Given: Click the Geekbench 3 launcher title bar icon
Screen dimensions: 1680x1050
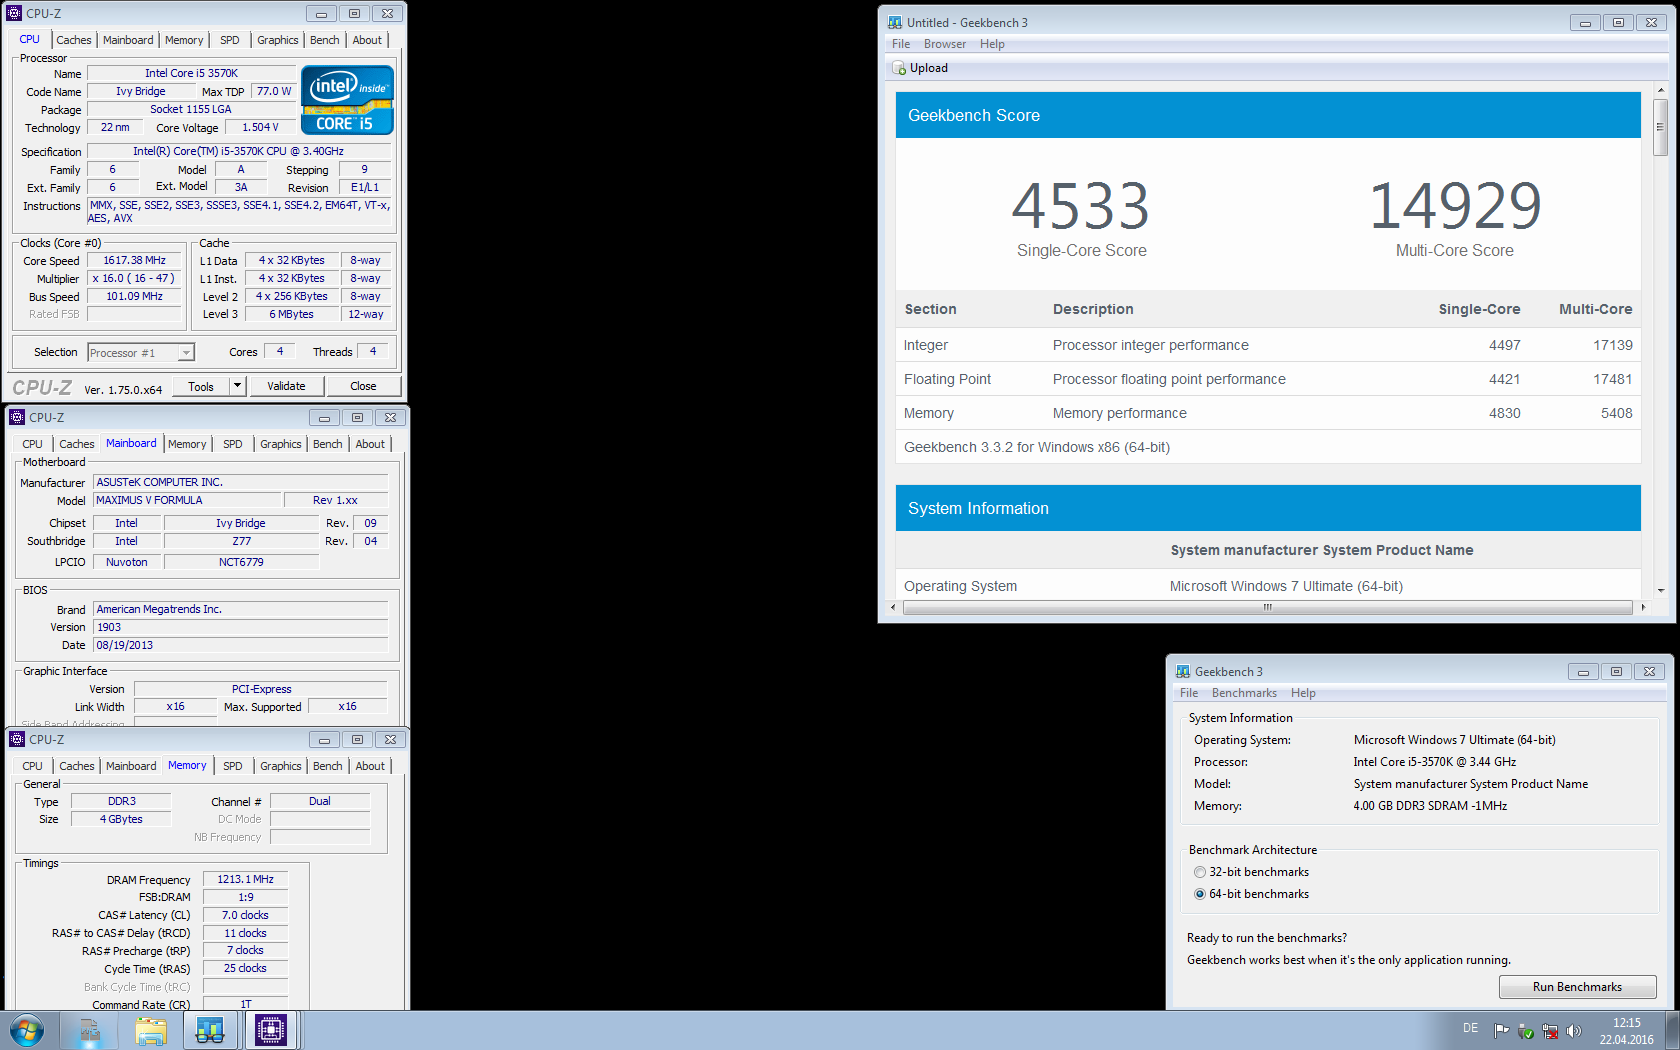Looking at the screenshot, I should coord(1183,671).
